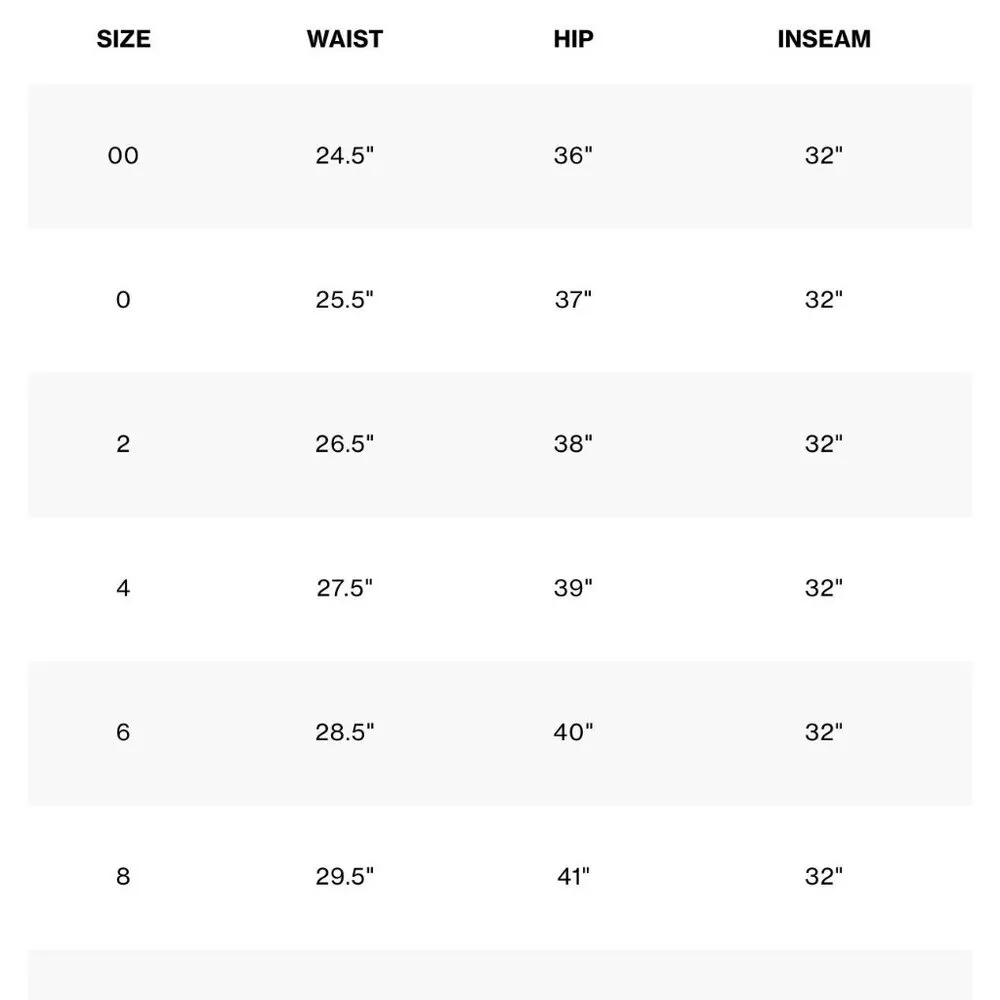Click the 25.5" waist value

point(345,300)
